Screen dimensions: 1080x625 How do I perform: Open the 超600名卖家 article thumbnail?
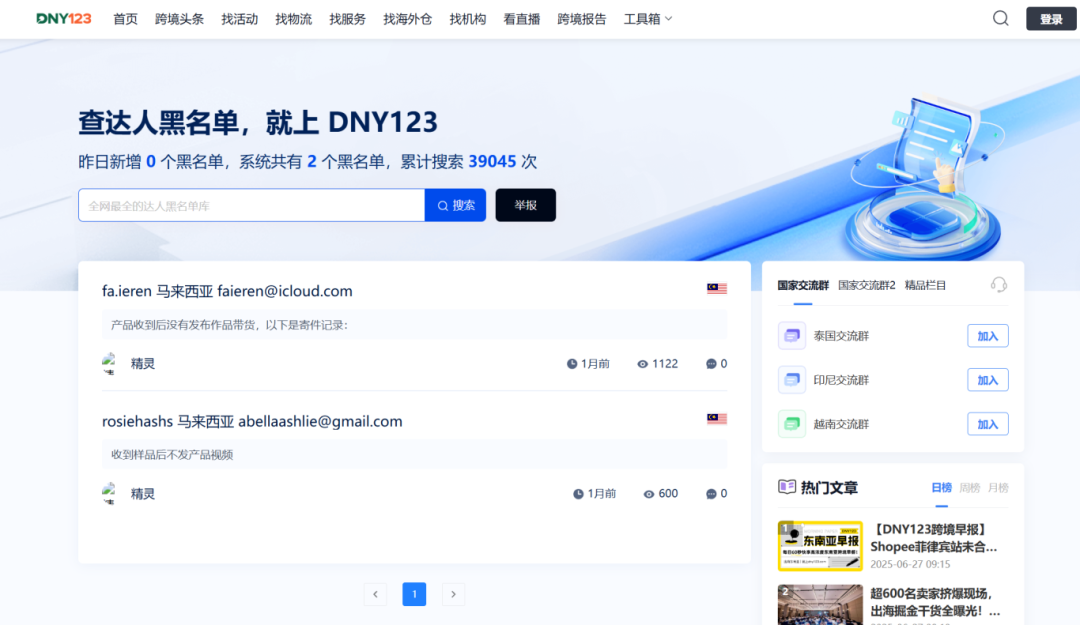[x=820, y=605]
